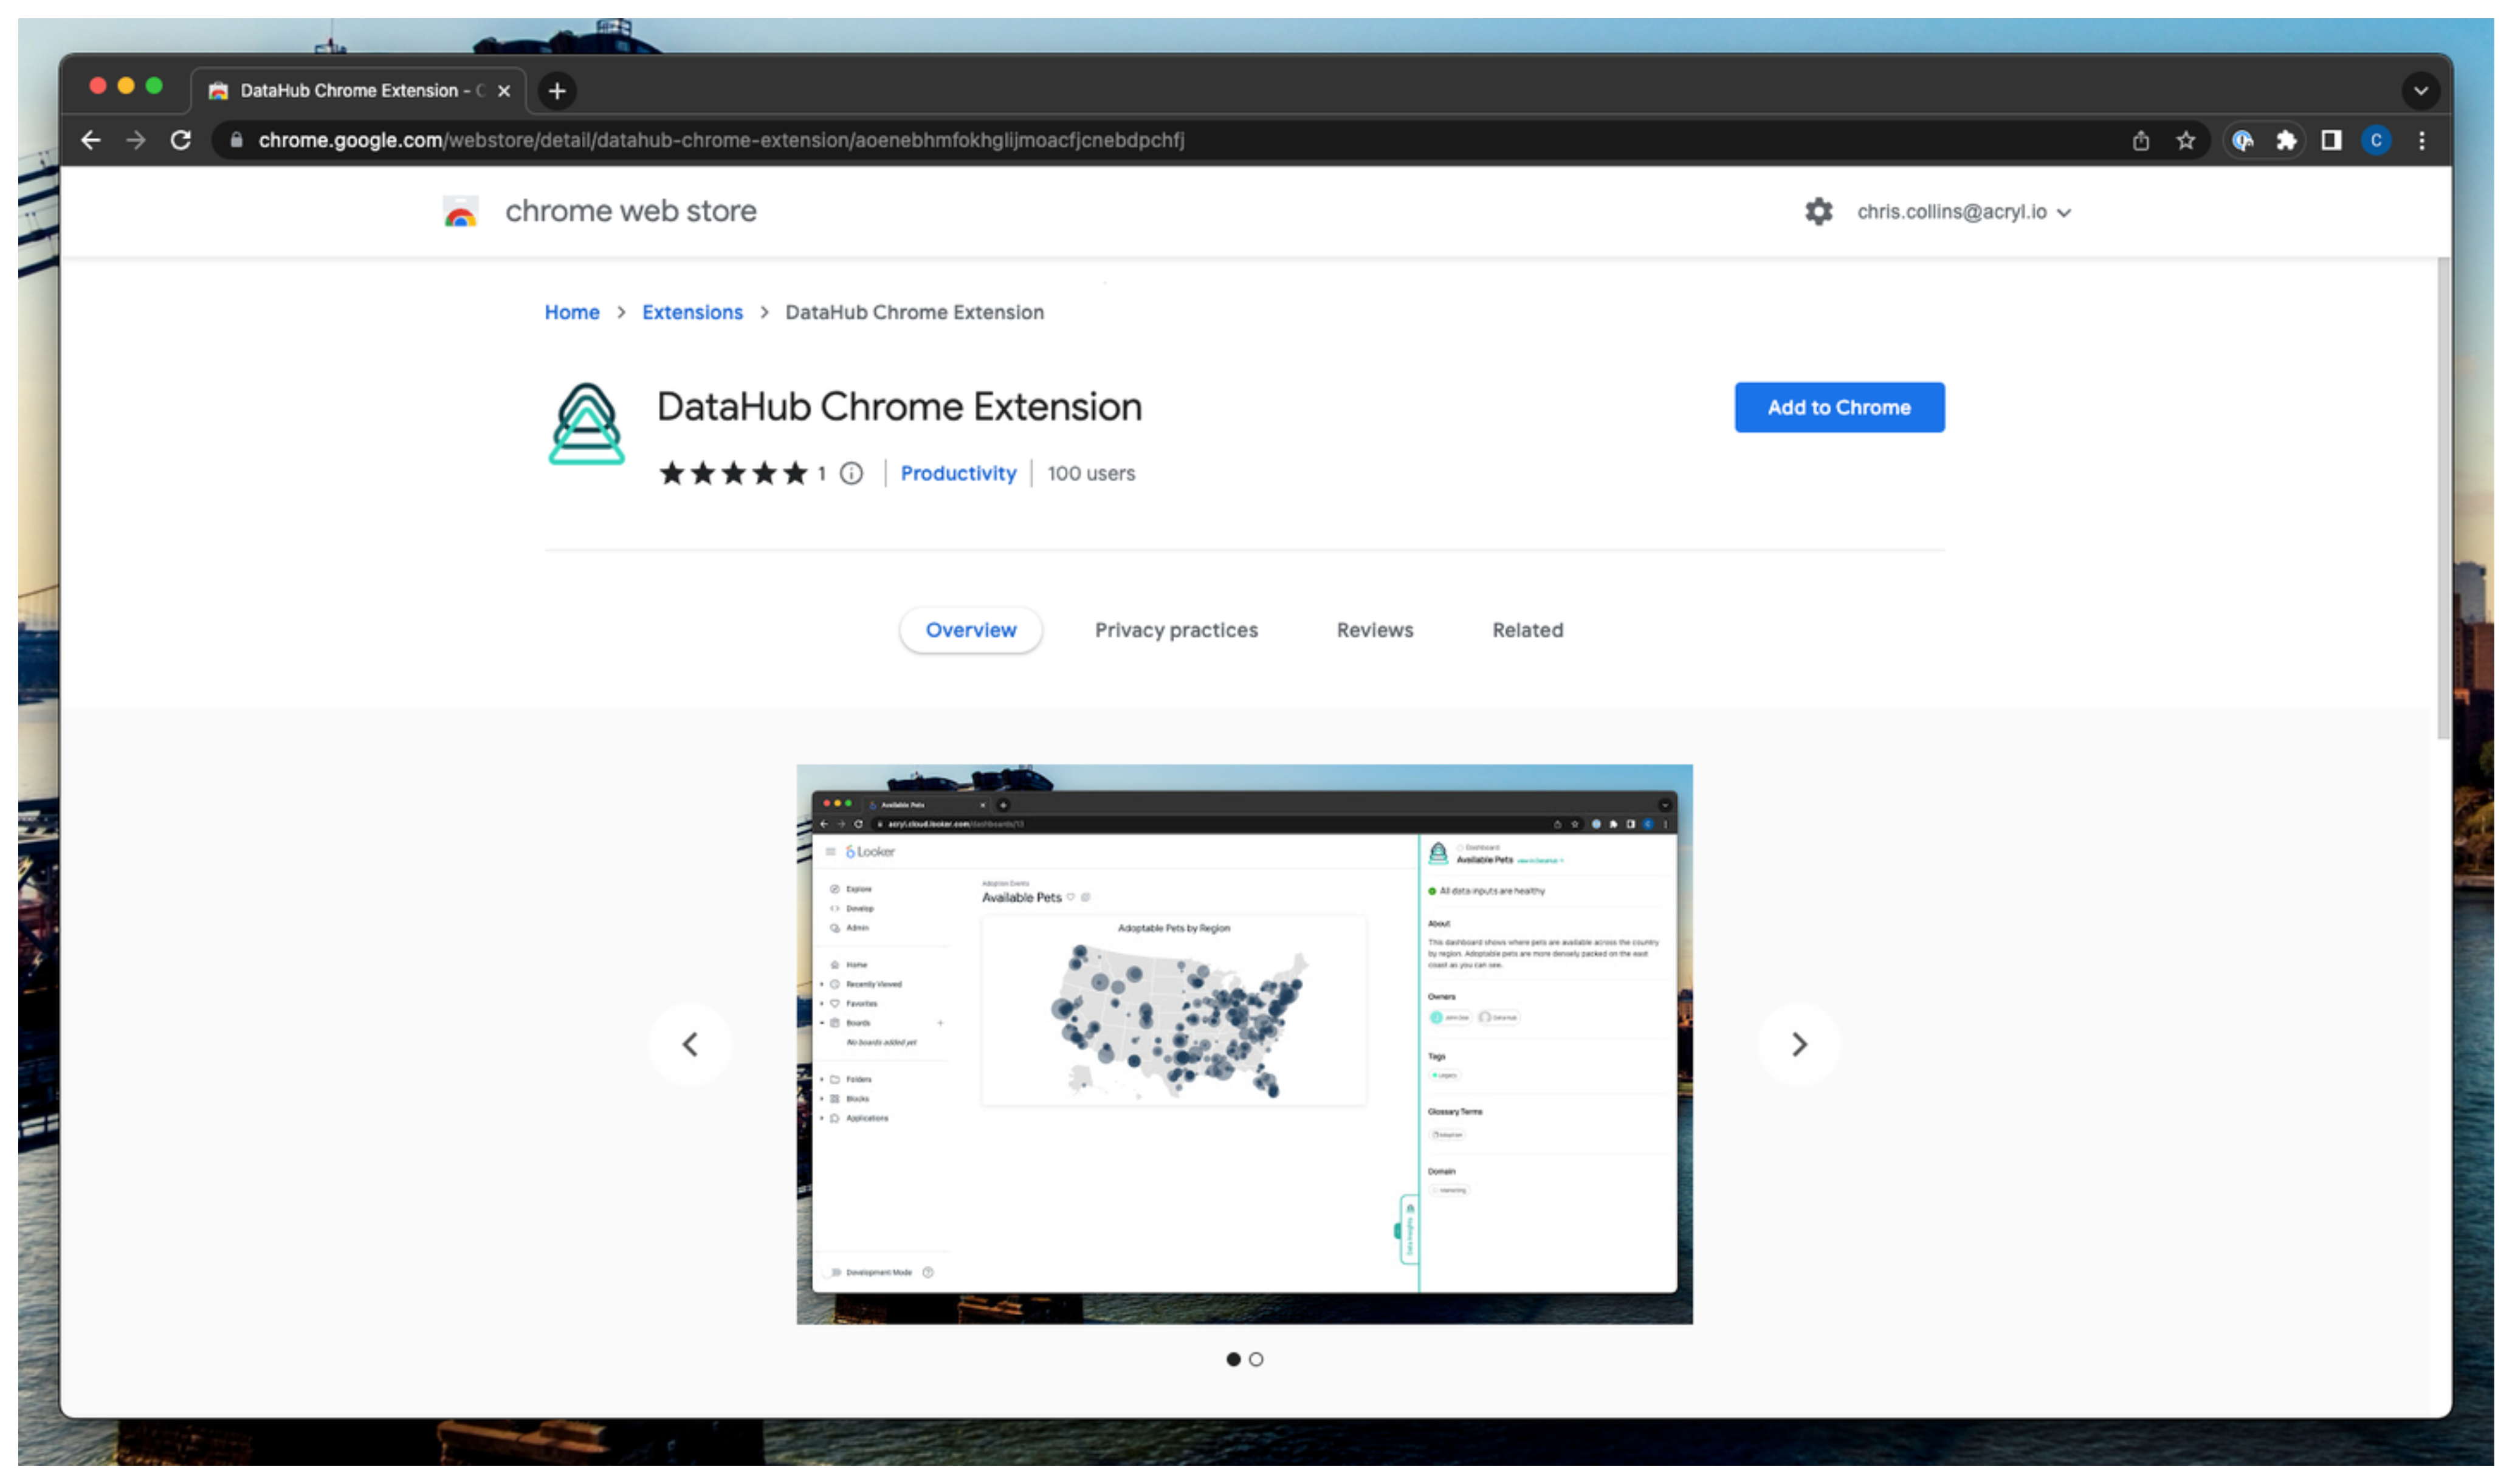This screenshot has width=2512, height=1484.
Task: Select the first carousel dot
Action: point(1233,1359)
